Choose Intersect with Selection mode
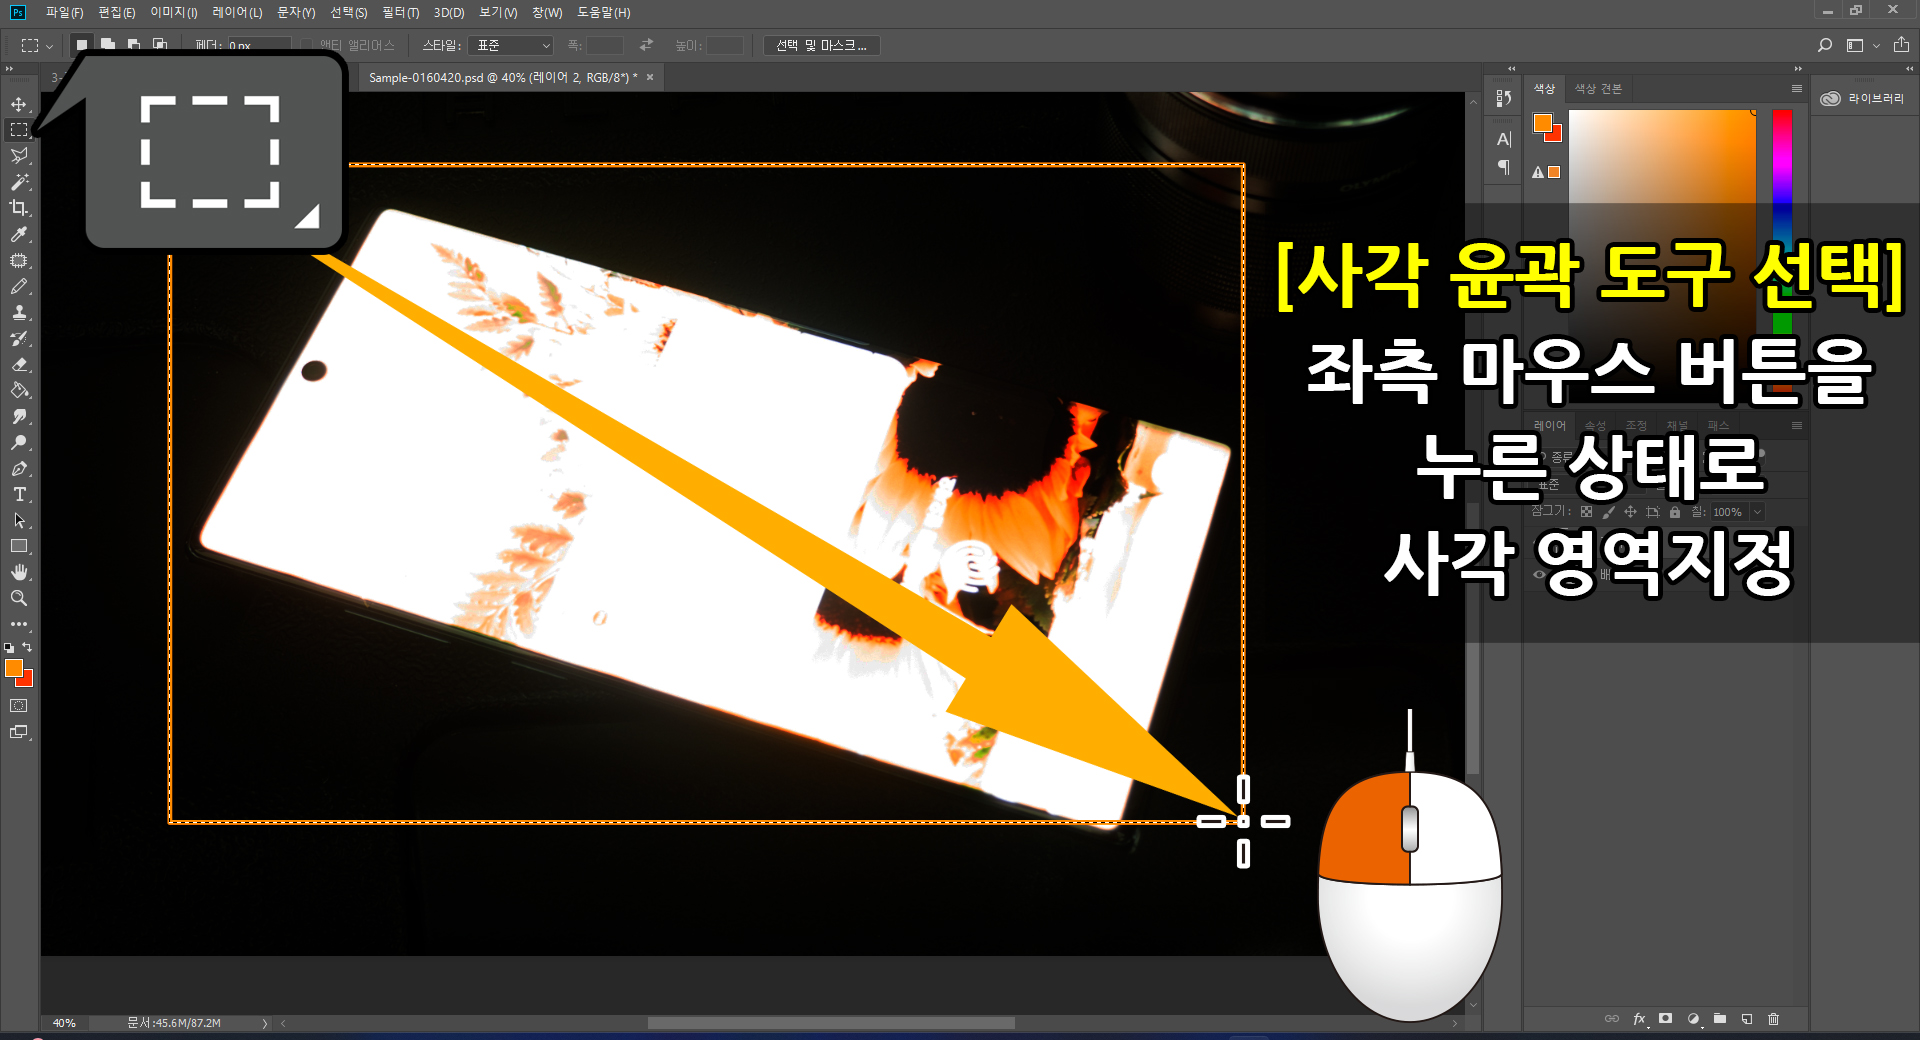This screenshot has height=1040, width=1920. [x=160, y=45]
